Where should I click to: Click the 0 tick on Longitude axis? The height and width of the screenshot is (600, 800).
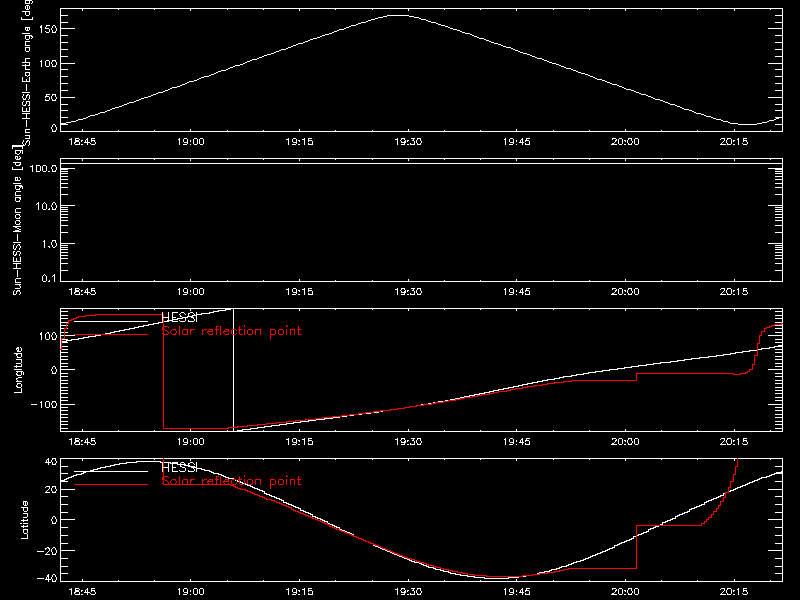[54, 370]
